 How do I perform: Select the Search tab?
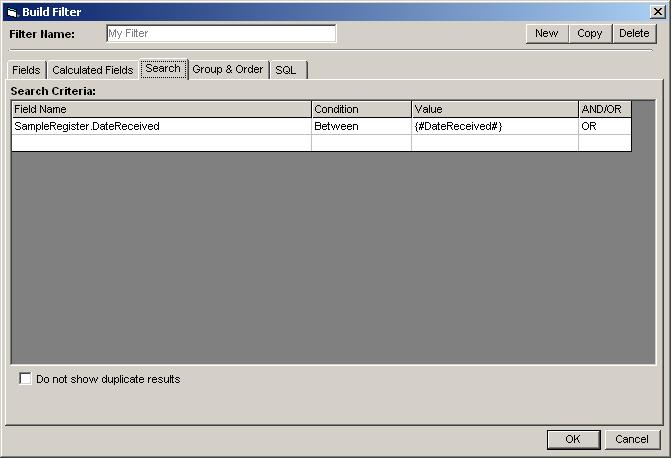tap(163, 69)
